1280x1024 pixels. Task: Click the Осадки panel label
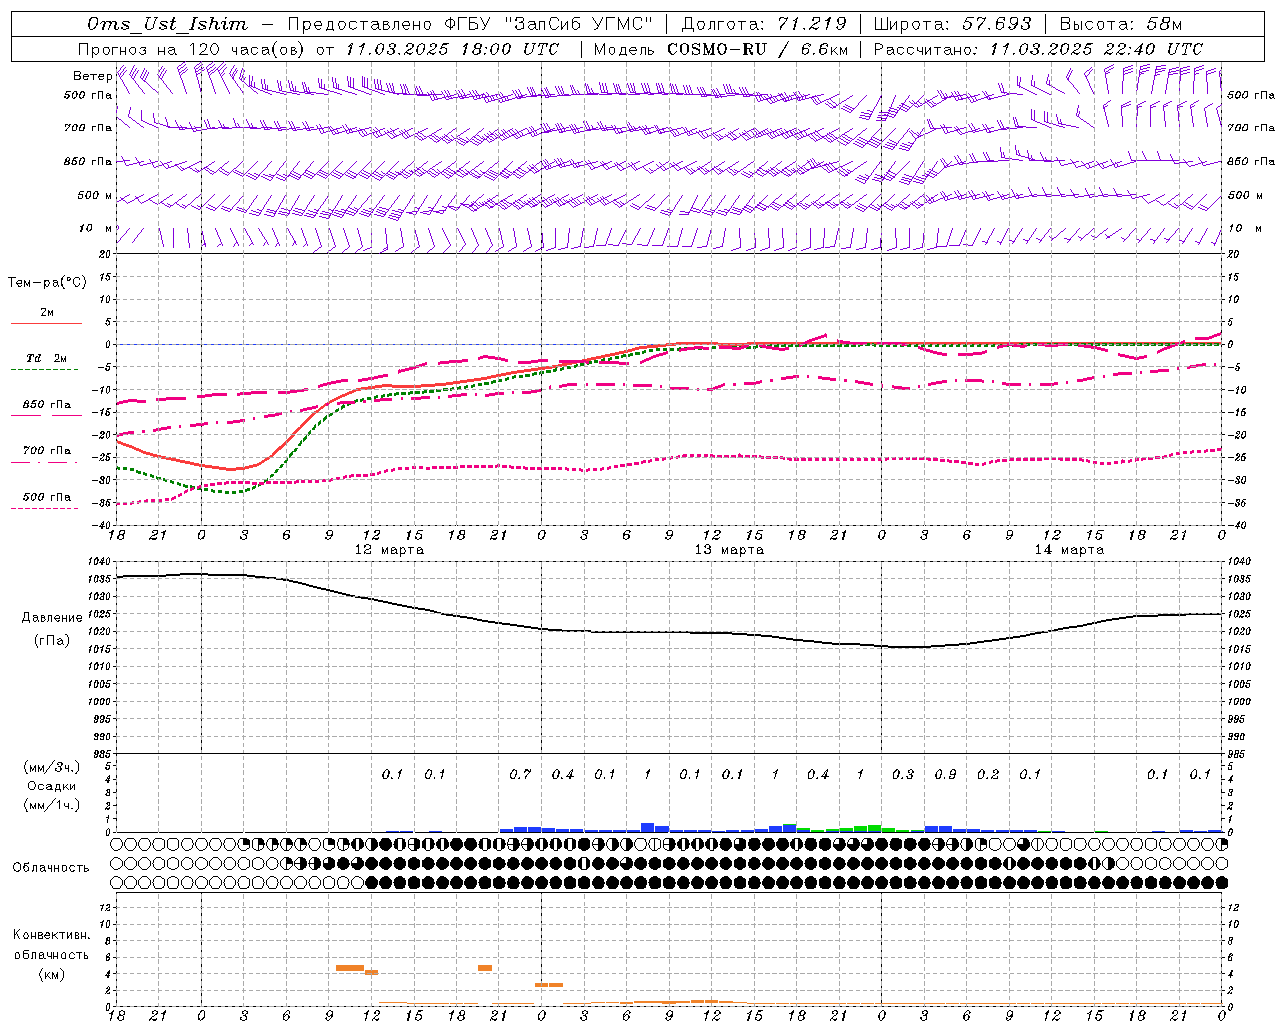[x=52, y=786]
